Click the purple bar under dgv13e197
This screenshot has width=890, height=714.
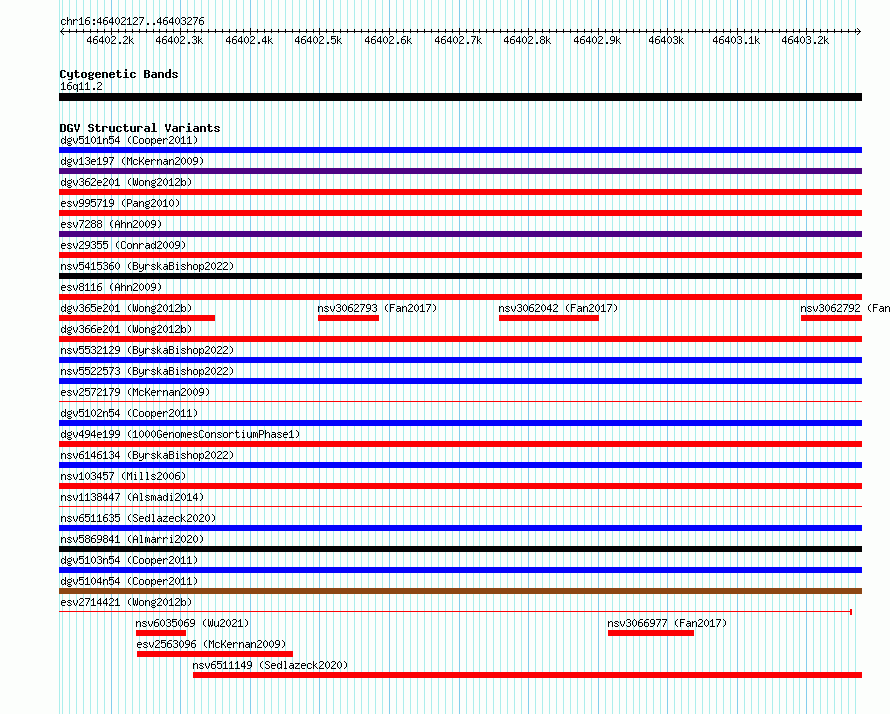tap(460, 171)
